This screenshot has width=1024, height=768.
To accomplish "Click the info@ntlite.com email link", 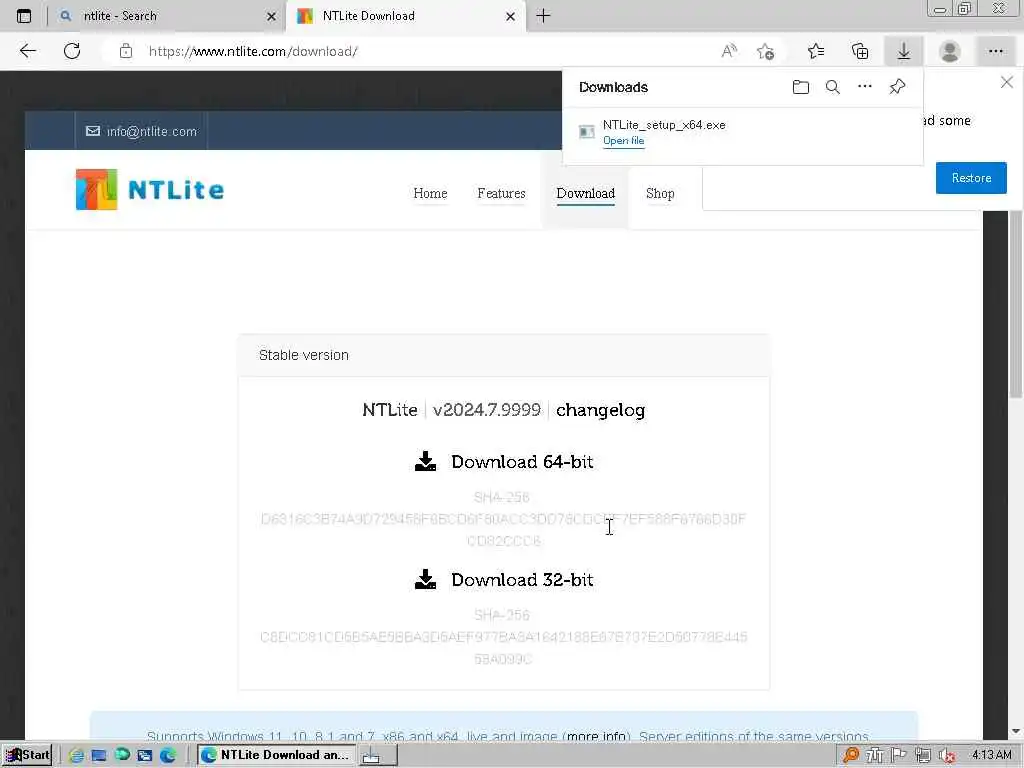I will click(x=152, y=131).
